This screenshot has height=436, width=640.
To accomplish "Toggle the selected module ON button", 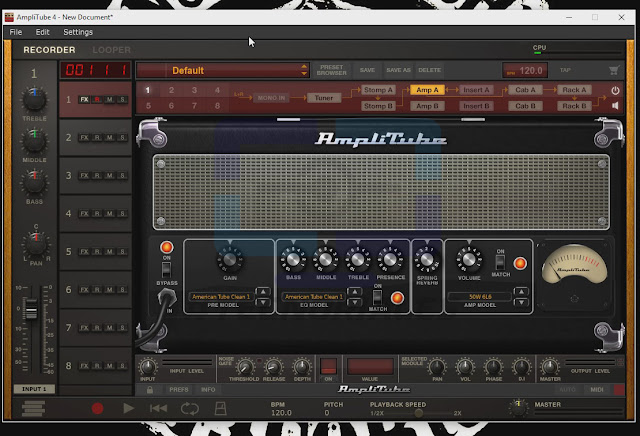I will tap(328, 366).
